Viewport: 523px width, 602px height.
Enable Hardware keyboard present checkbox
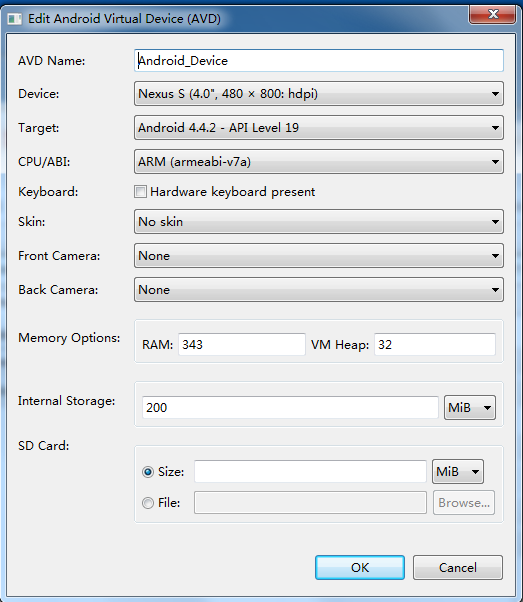tap(141, 192)
